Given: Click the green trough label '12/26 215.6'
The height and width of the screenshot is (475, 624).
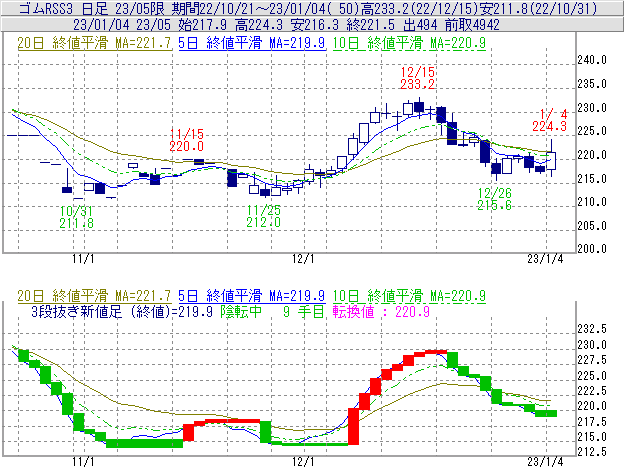Looking at the screenshot, I should 494,199.
